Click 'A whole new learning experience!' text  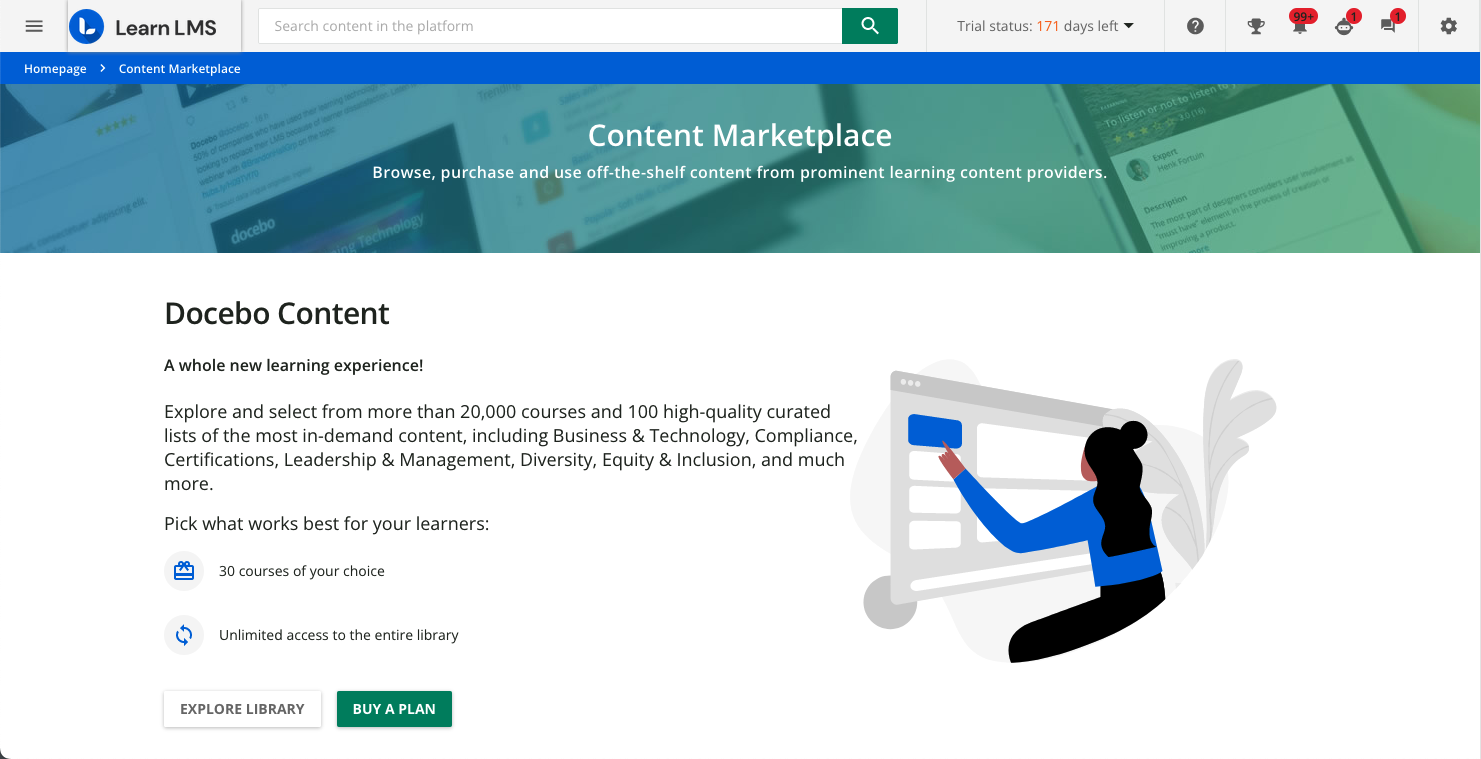(x=294, y=366)
